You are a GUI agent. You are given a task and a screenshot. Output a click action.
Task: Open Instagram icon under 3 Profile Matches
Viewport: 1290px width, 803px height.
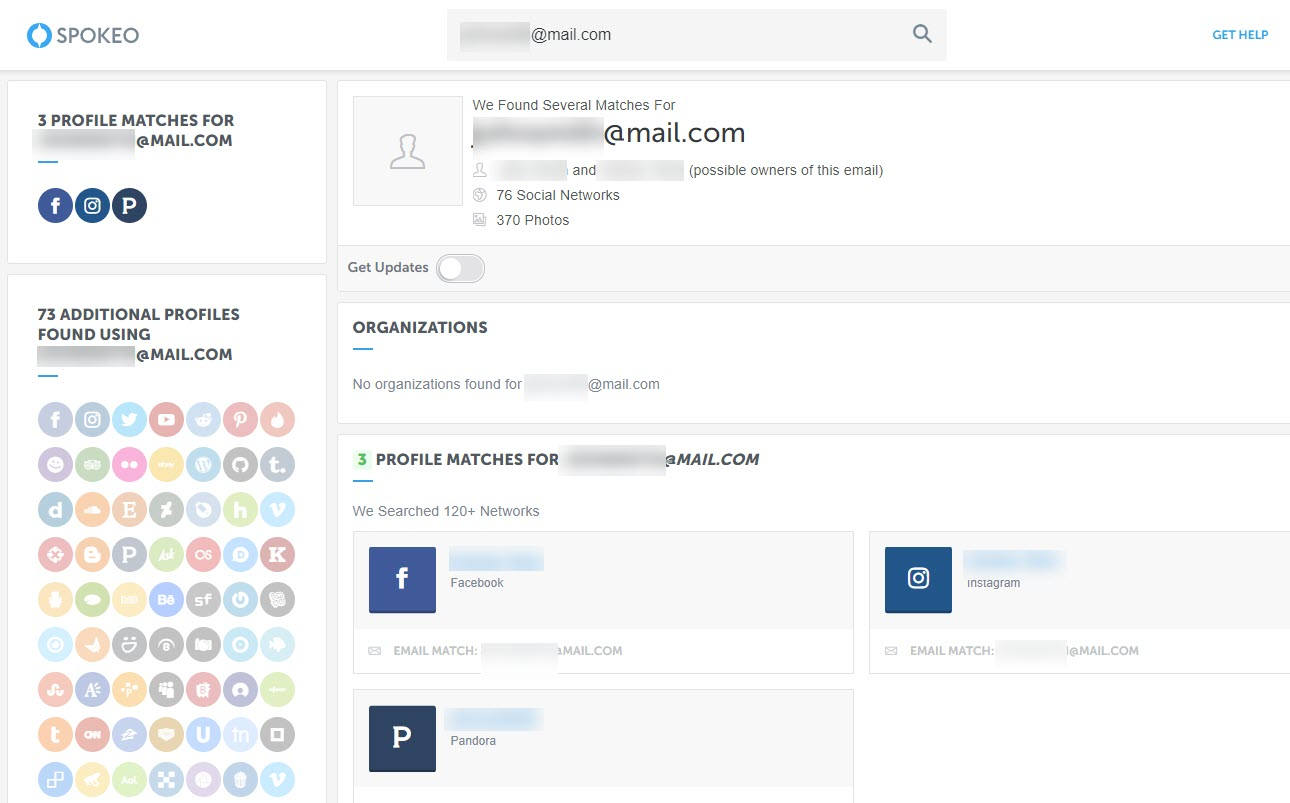pyautogui.click(x=92, y=205)
